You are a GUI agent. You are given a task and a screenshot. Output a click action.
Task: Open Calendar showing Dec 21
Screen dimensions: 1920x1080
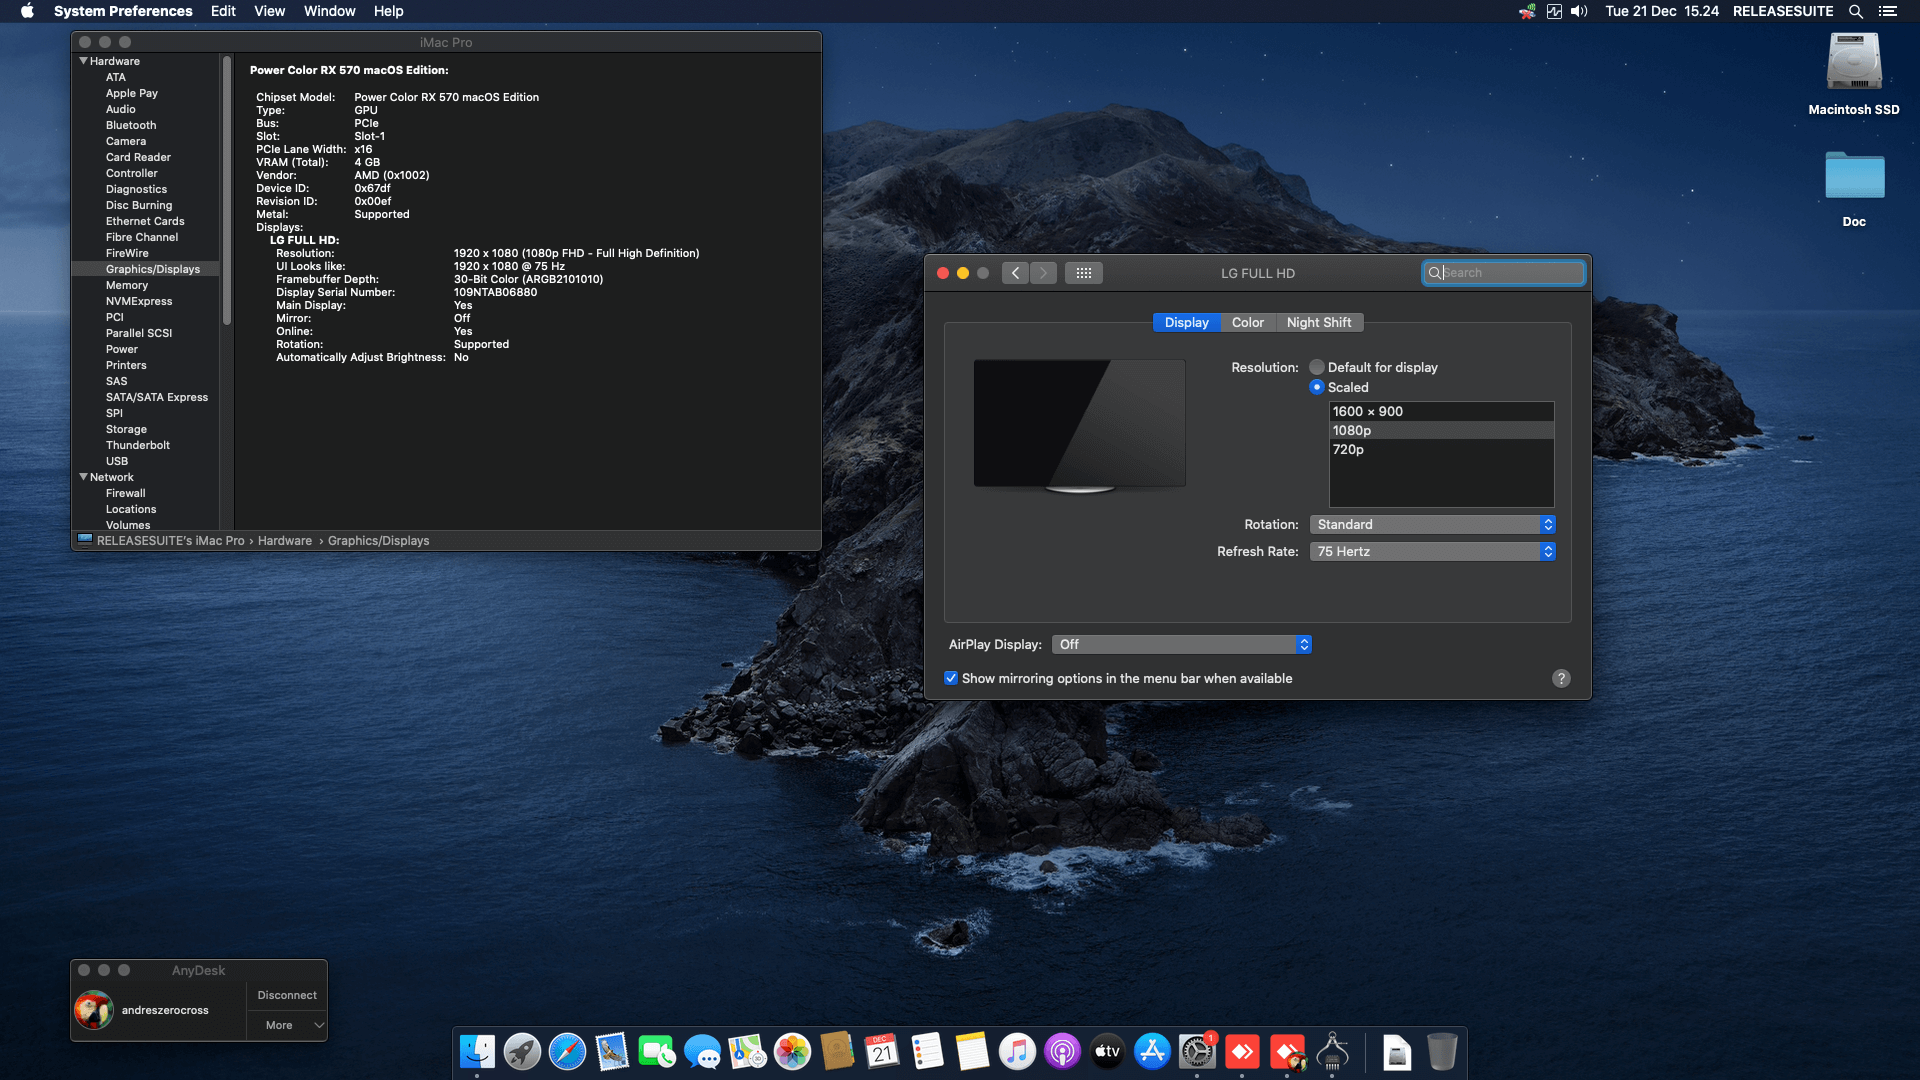pyautogui.click(x=882, y=1052)
